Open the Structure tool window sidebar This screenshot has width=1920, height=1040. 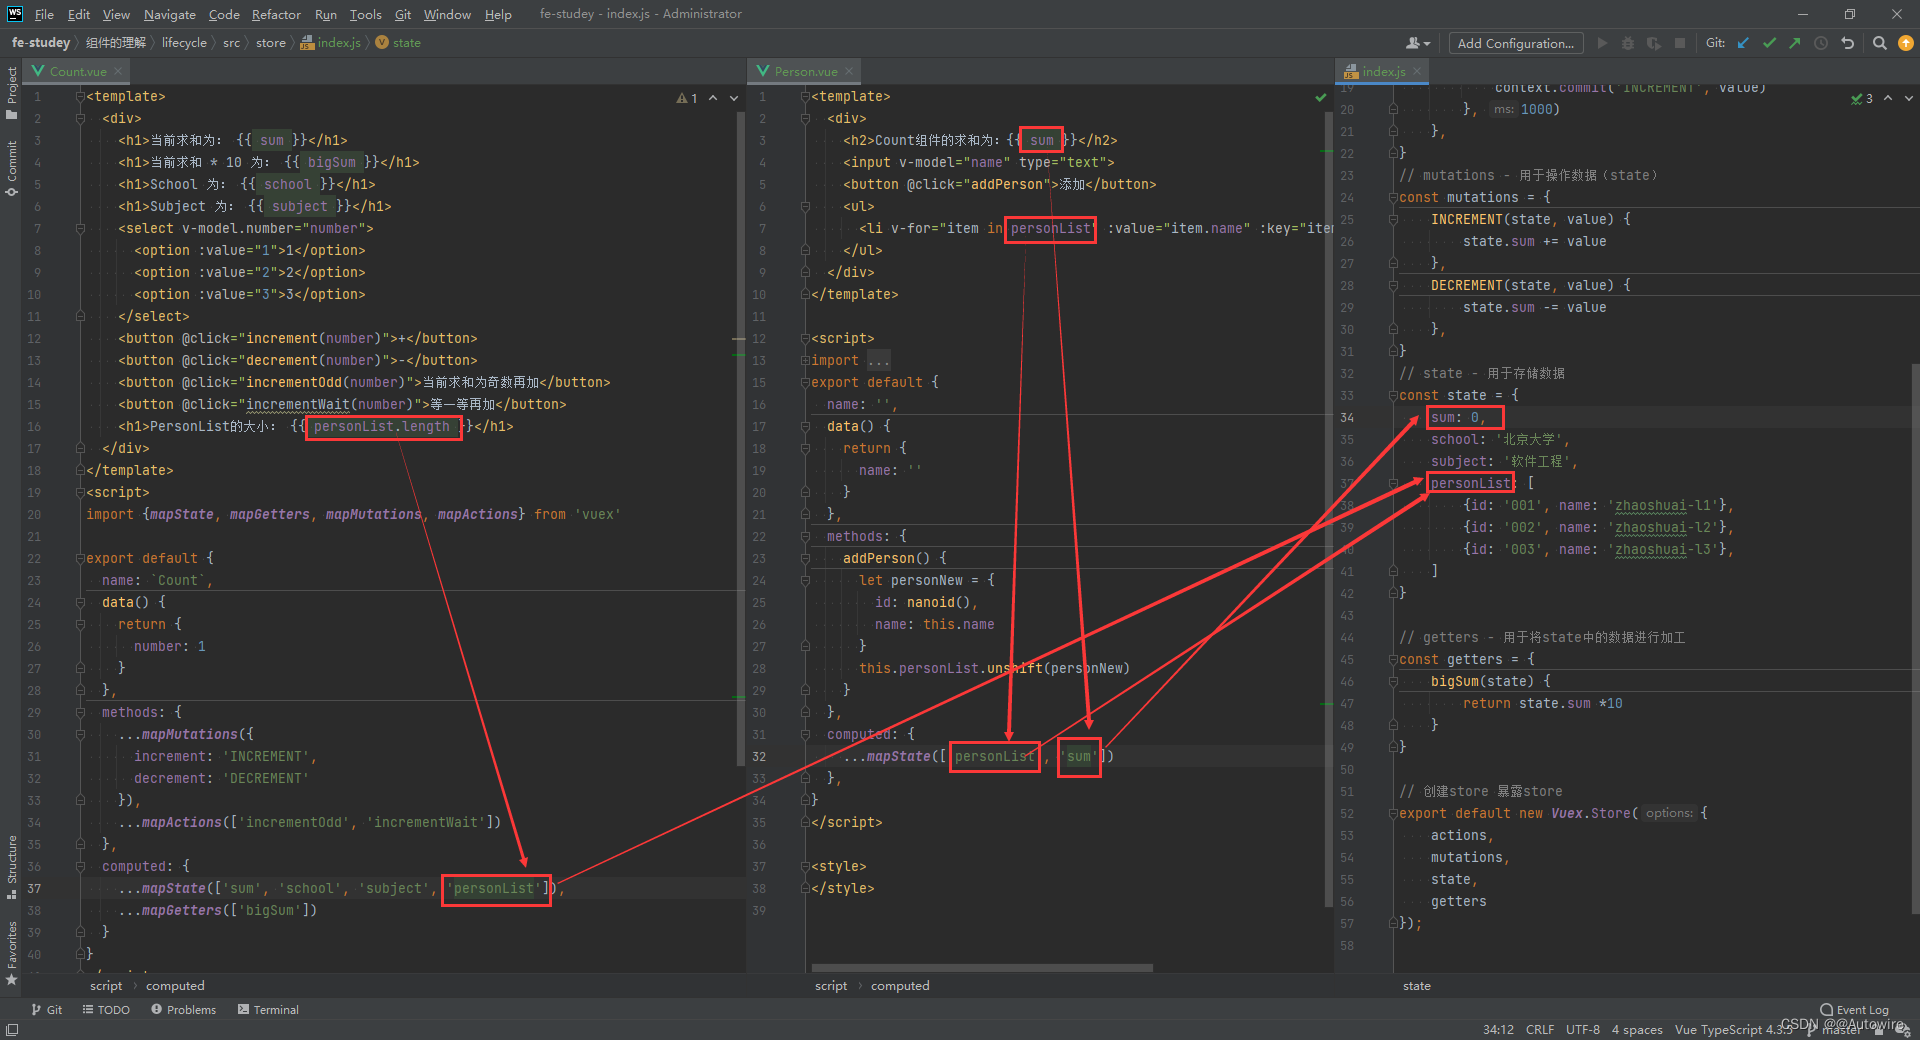(x=12, y=866)
